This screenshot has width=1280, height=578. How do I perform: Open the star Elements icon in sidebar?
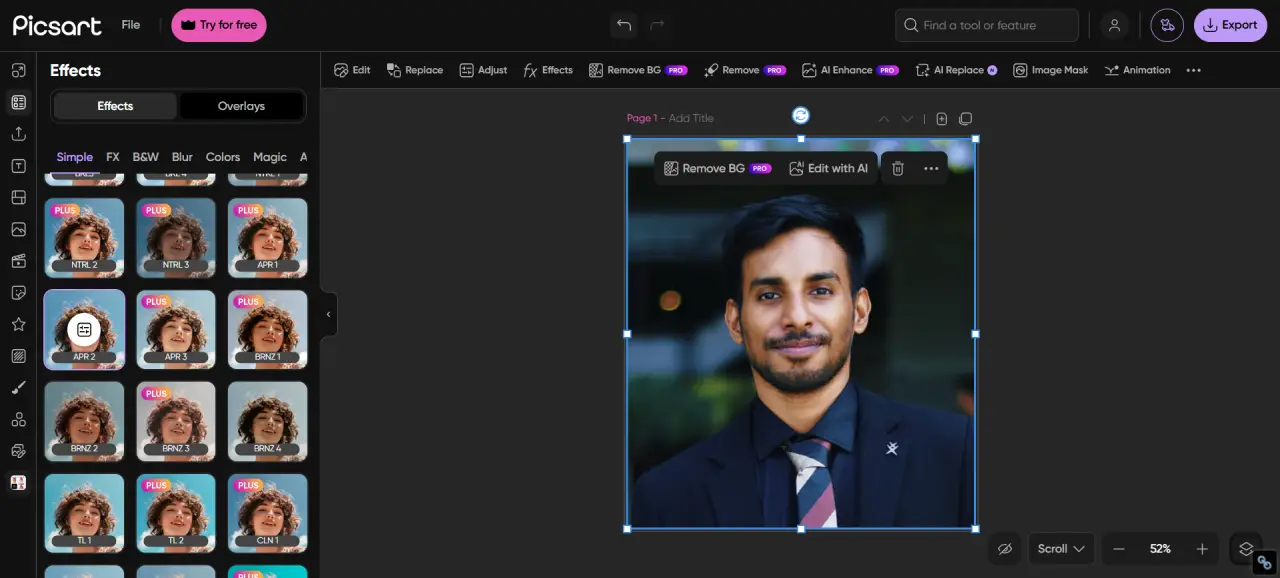pyautogui.click(x=18, y=324)
